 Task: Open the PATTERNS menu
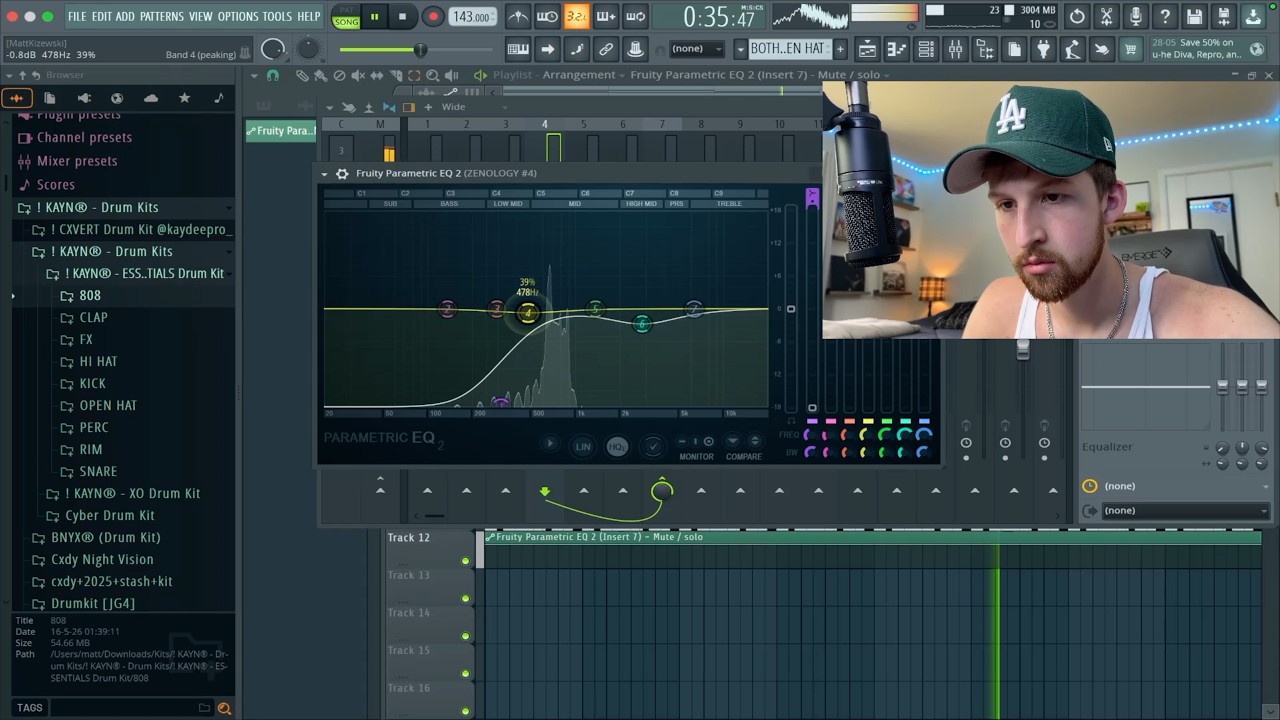tap(161, 17)
